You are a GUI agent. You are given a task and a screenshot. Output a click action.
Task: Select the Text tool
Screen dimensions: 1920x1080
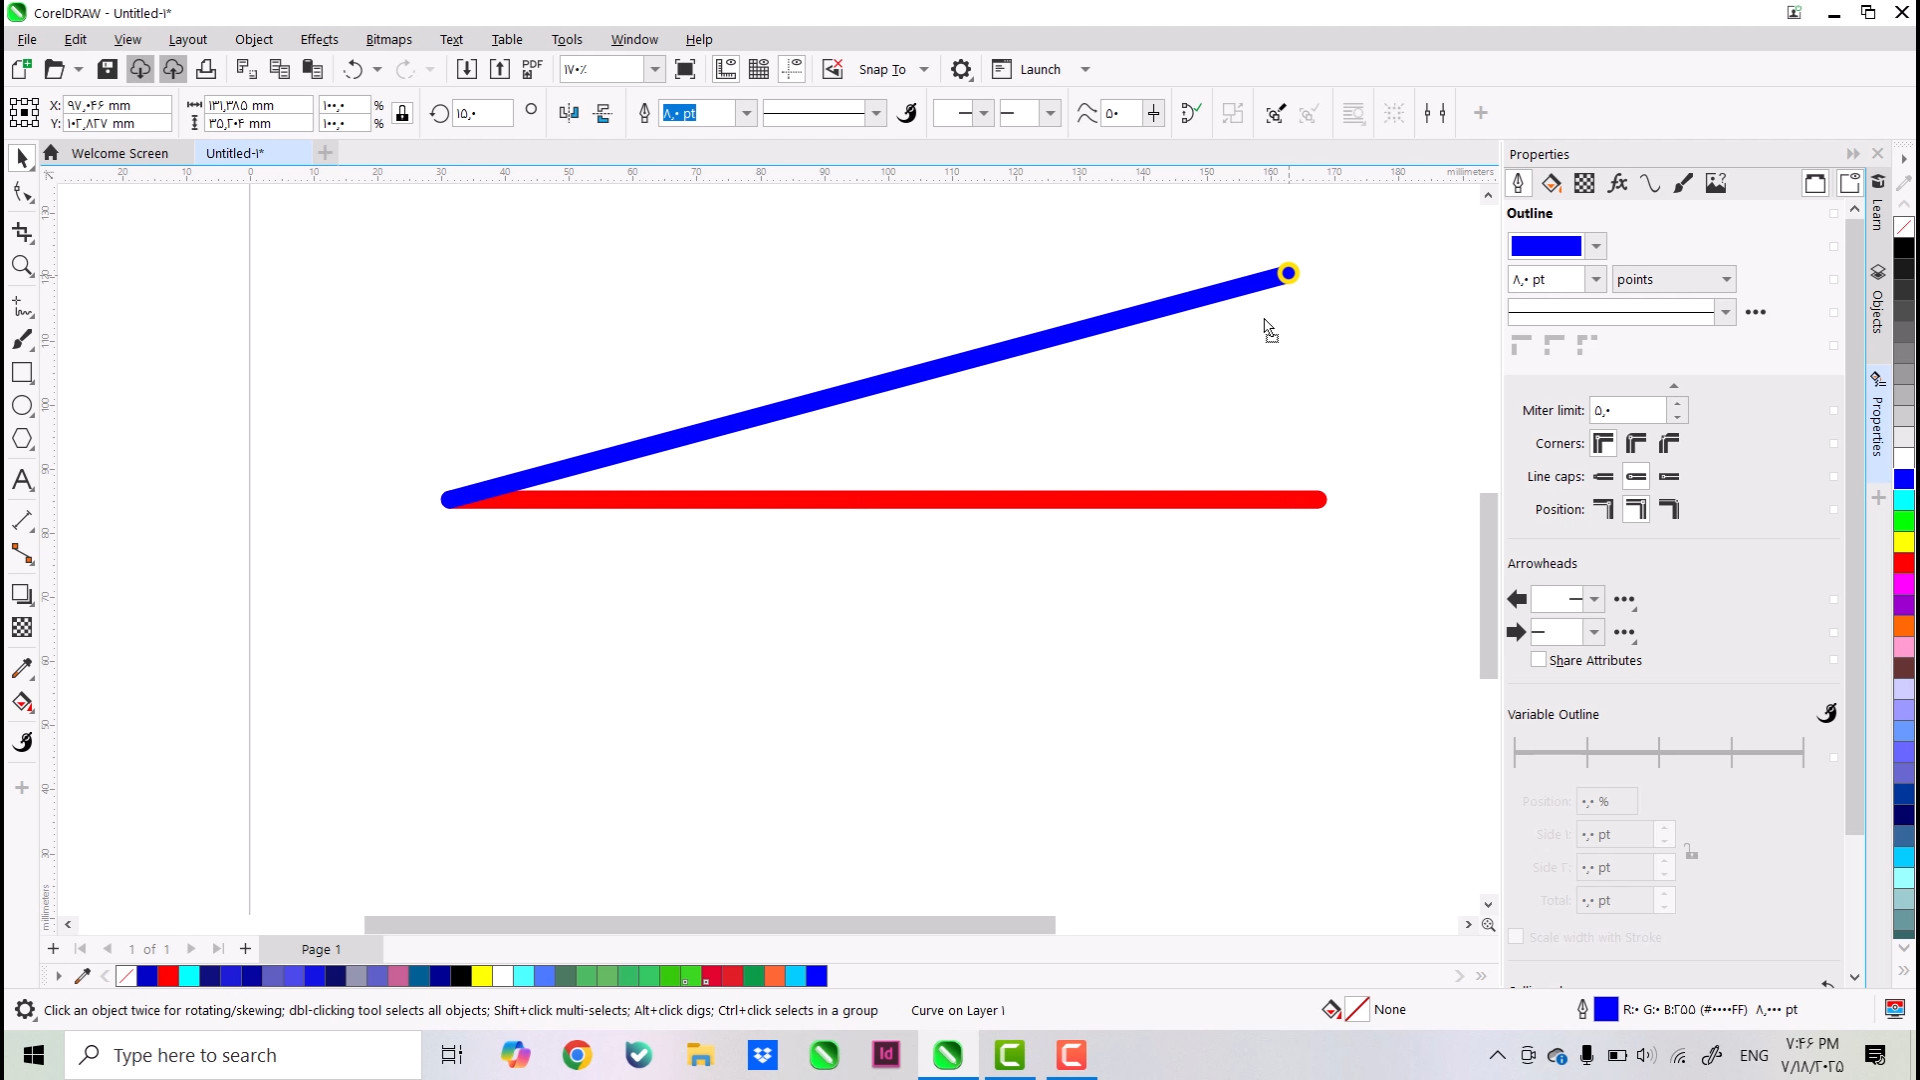22,480
